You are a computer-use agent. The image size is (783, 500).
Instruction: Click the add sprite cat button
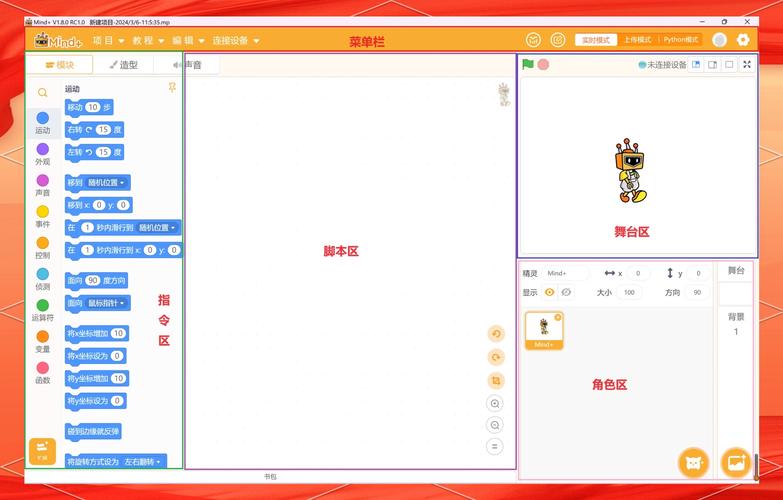[x=692, y=462]
